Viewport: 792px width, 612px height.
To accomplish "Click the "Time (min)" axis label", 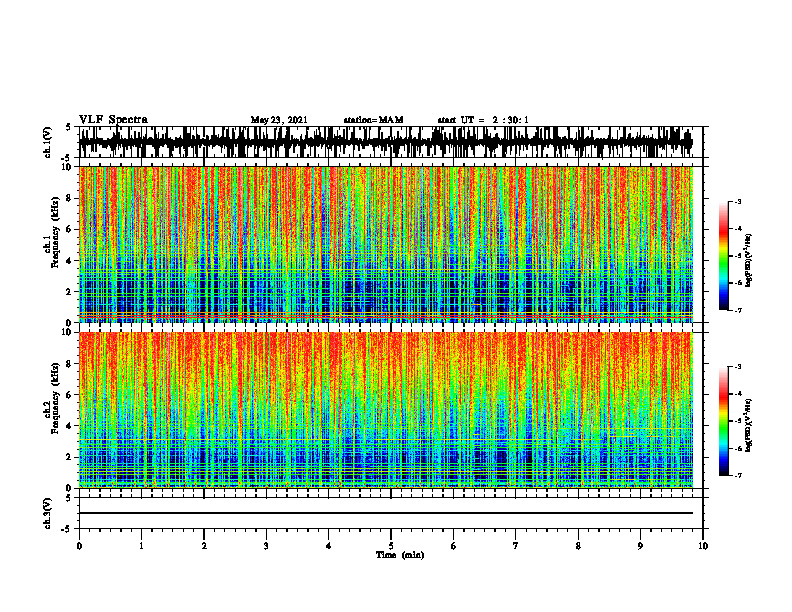I will [400, 555].
